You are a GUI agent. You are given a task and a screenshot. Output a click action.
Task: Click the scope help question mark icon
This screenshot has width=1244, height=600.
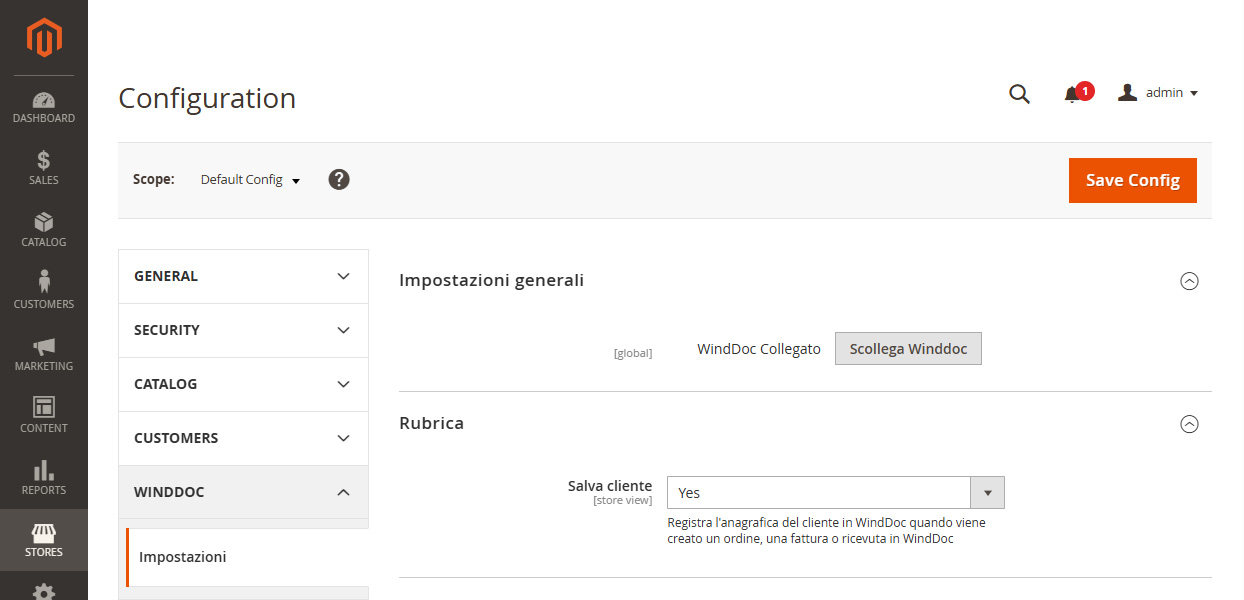[x=339, y=179]
